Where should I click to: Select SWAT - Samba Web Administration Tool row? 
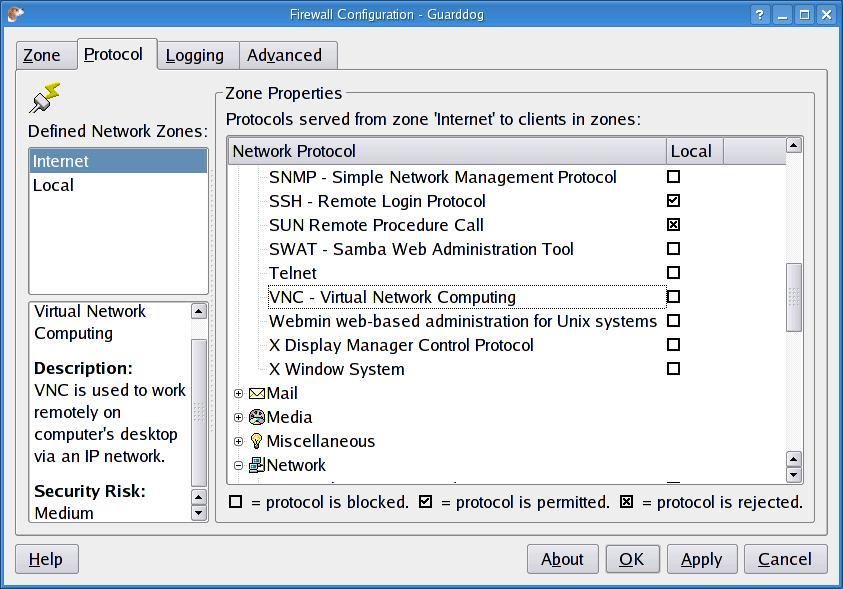422,249
